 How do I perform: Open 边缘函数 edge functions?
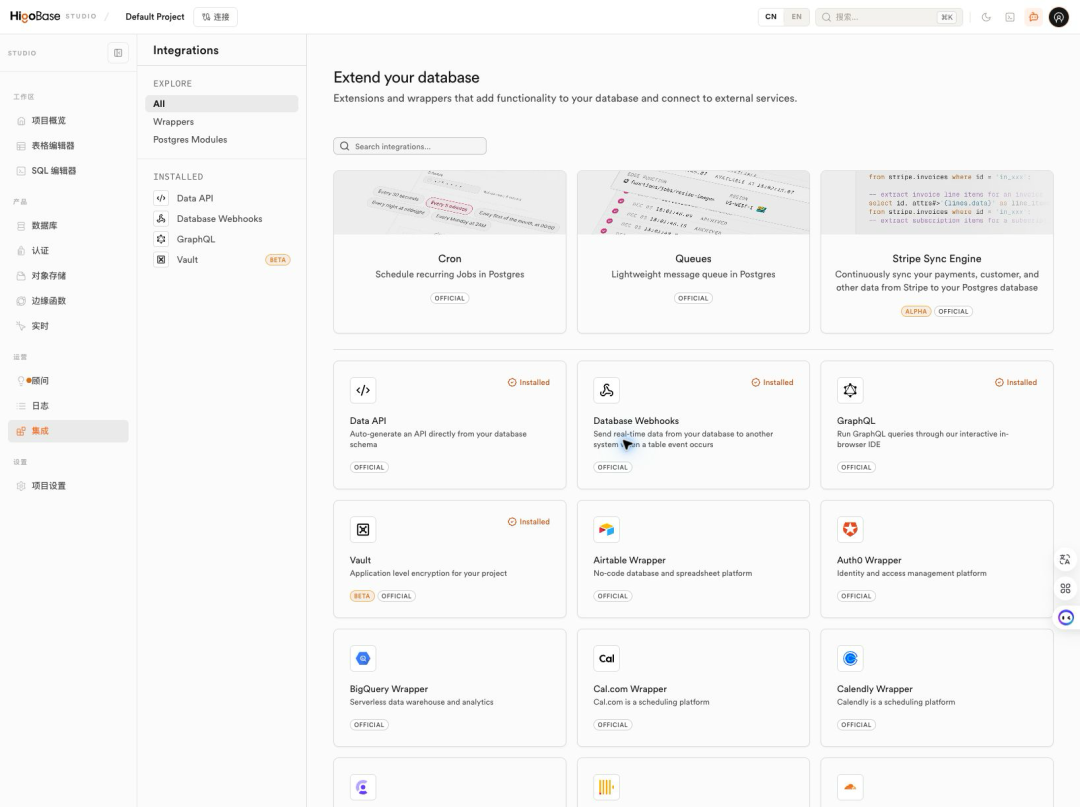click(x=68, y=301)
